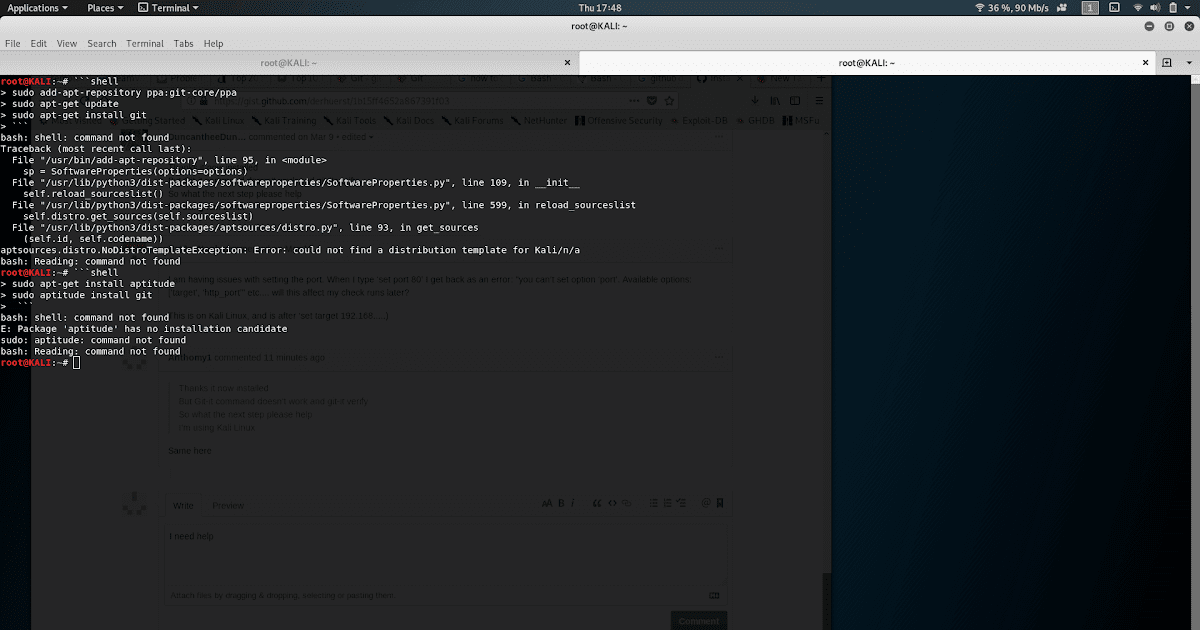Expand the terminal tab list dropdown arrow

pyautogui.click(x=1189, y=62)
